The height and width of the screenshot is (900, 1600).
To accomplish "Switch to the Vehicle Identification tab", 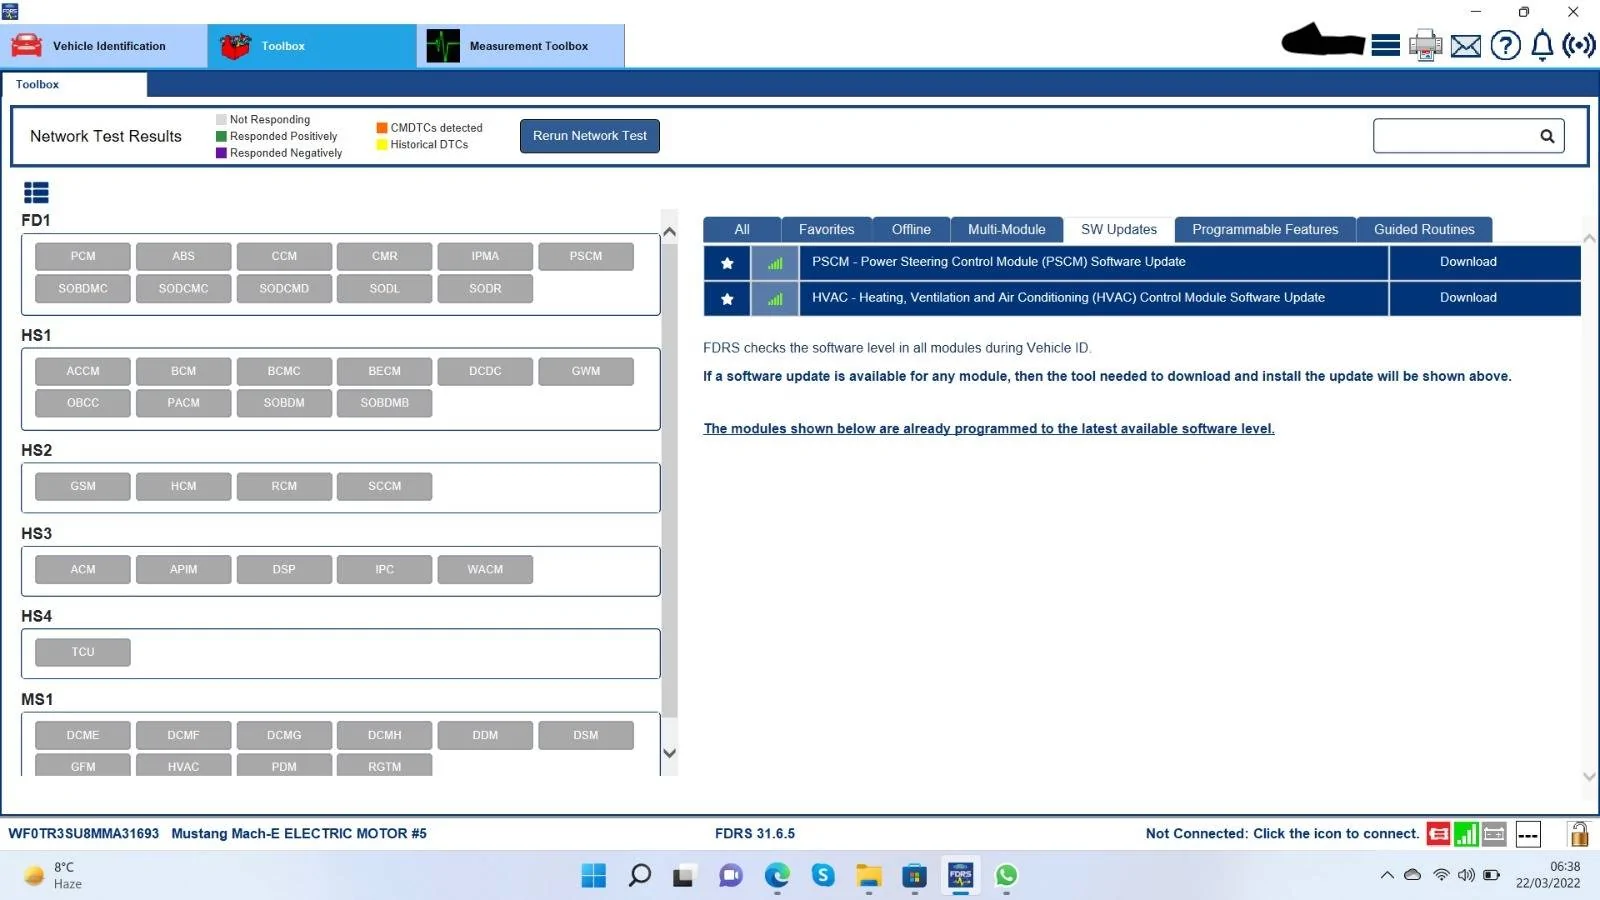I will click(x=104, y=46).
